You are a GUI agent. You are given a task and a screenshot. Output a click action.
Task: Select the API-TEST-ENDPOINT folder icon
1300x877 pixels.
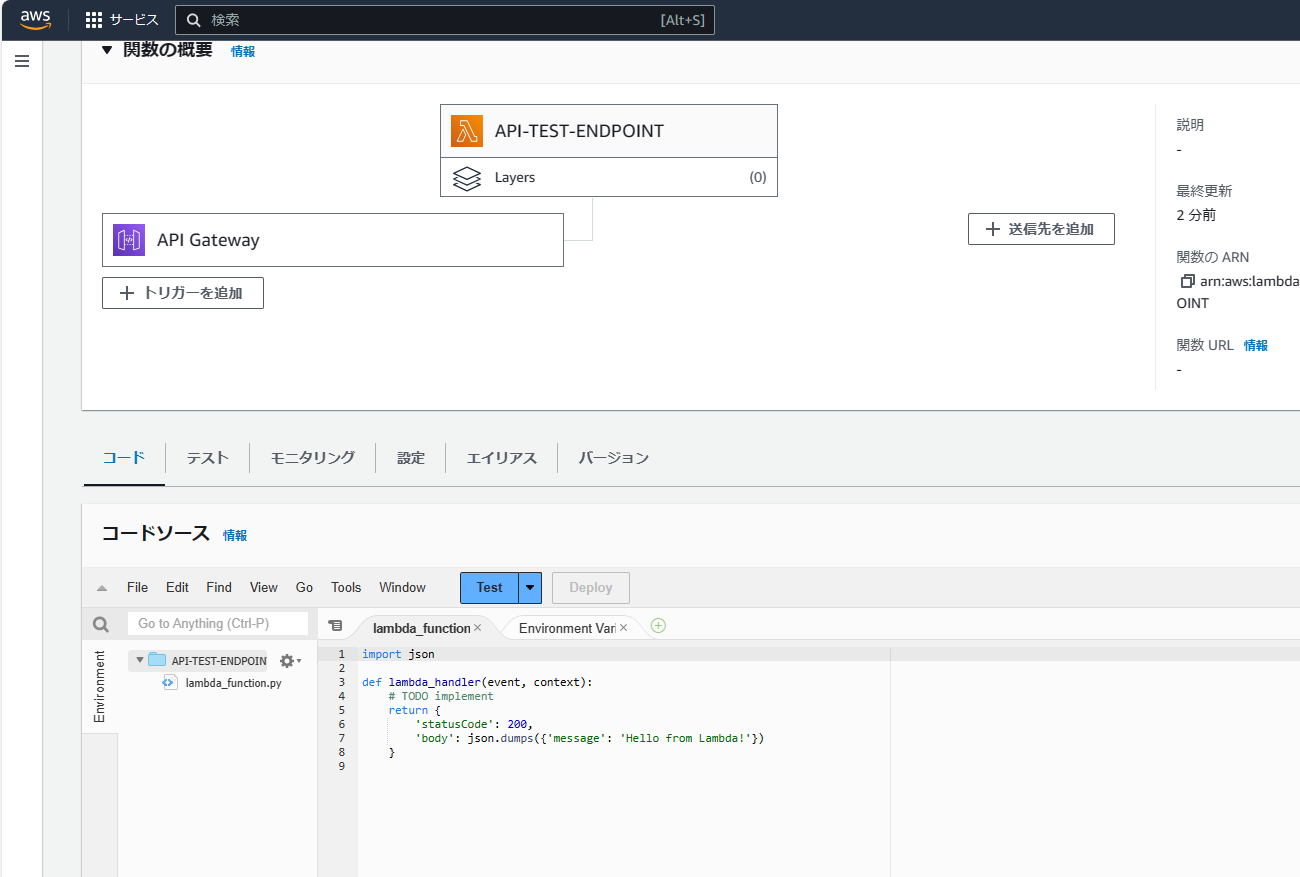pyautogui.click(x=157, y=660)
